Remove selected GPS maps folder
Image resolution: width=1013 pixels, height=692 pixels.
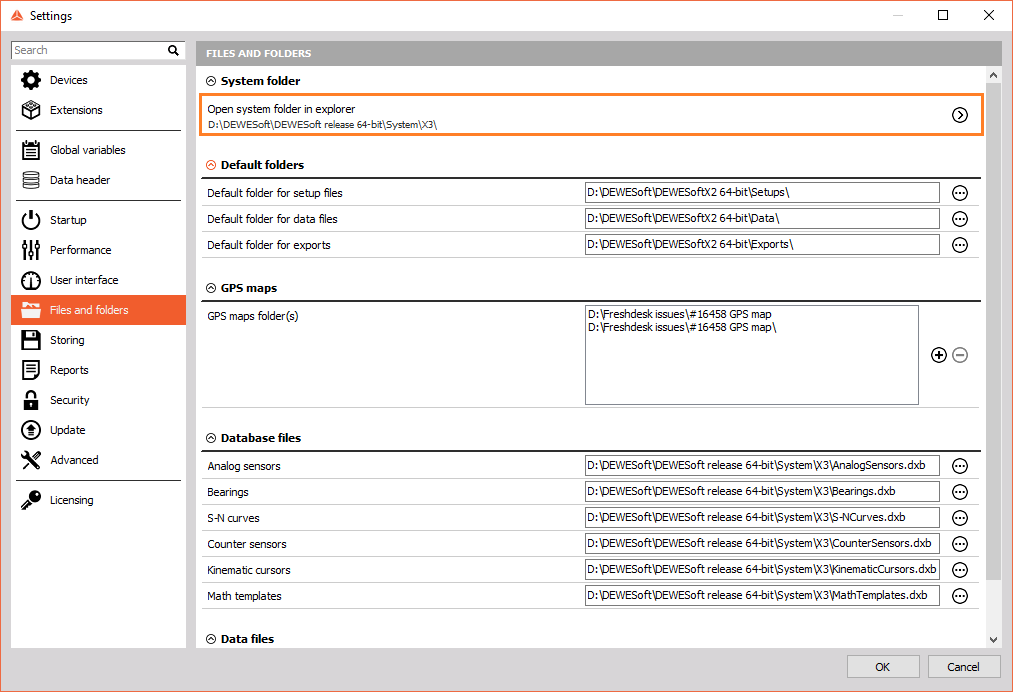coord(960,355)
